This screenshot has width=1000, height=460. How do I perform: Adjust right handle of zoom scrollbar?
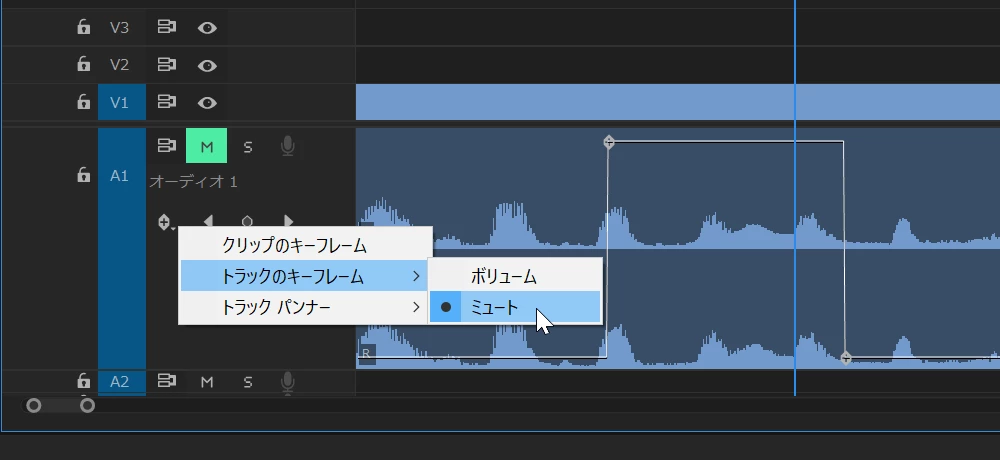pyautogui.click(x=87, y=405)
